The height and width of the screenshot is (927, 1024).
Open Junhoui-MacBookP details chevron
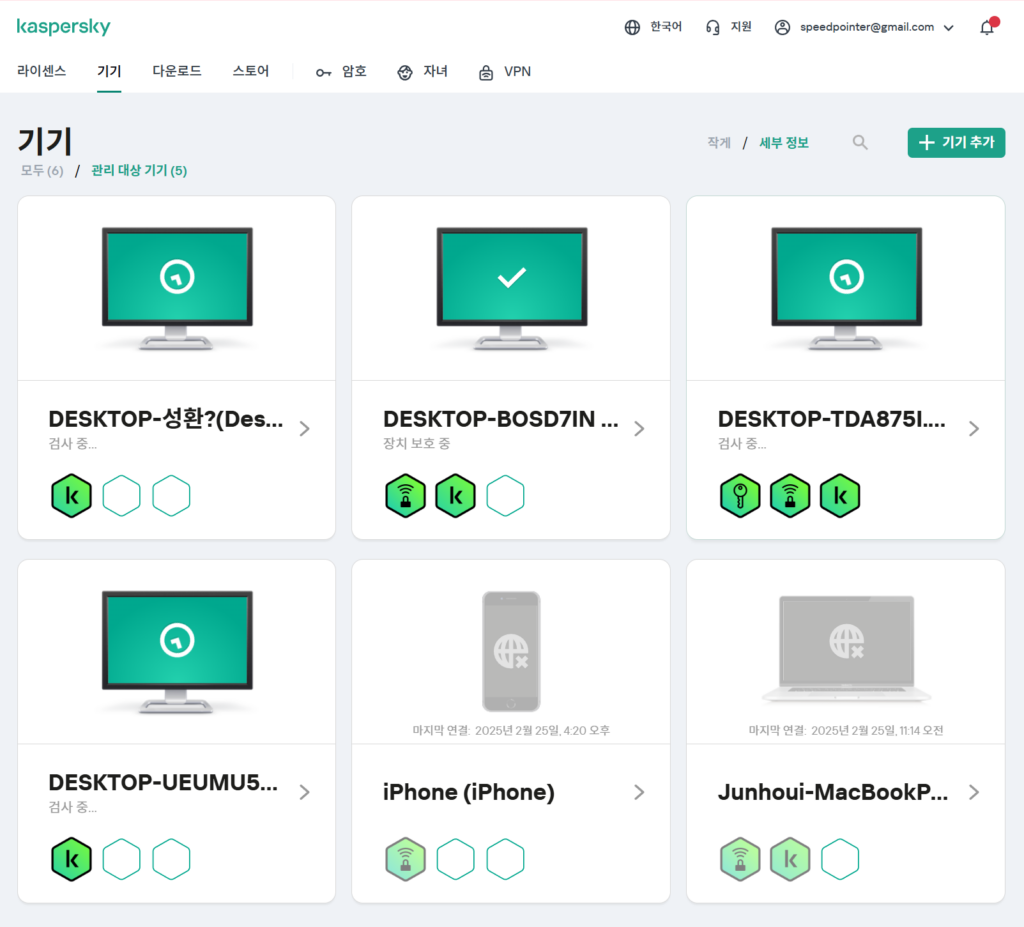(x=974, y=792)
